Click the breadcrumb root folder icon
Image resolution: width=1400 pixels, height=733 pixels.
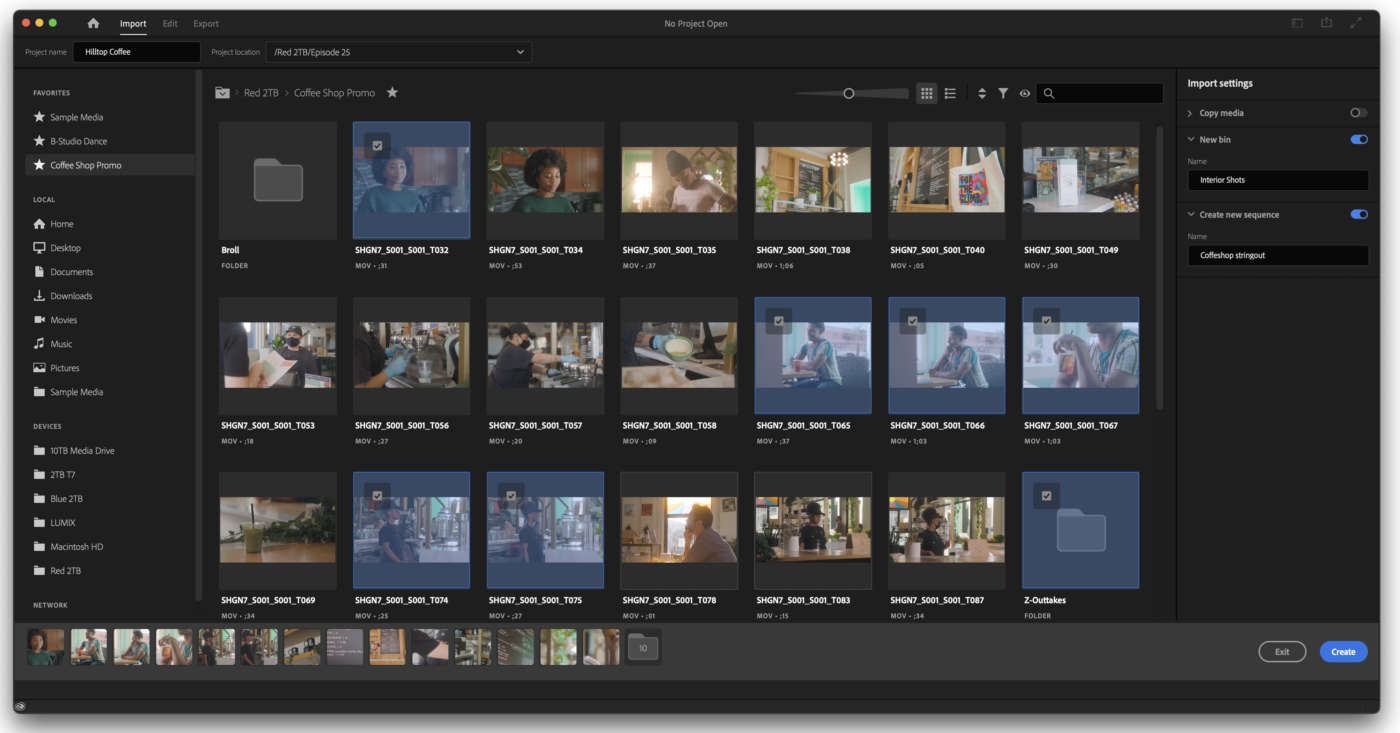pos(222,93)
